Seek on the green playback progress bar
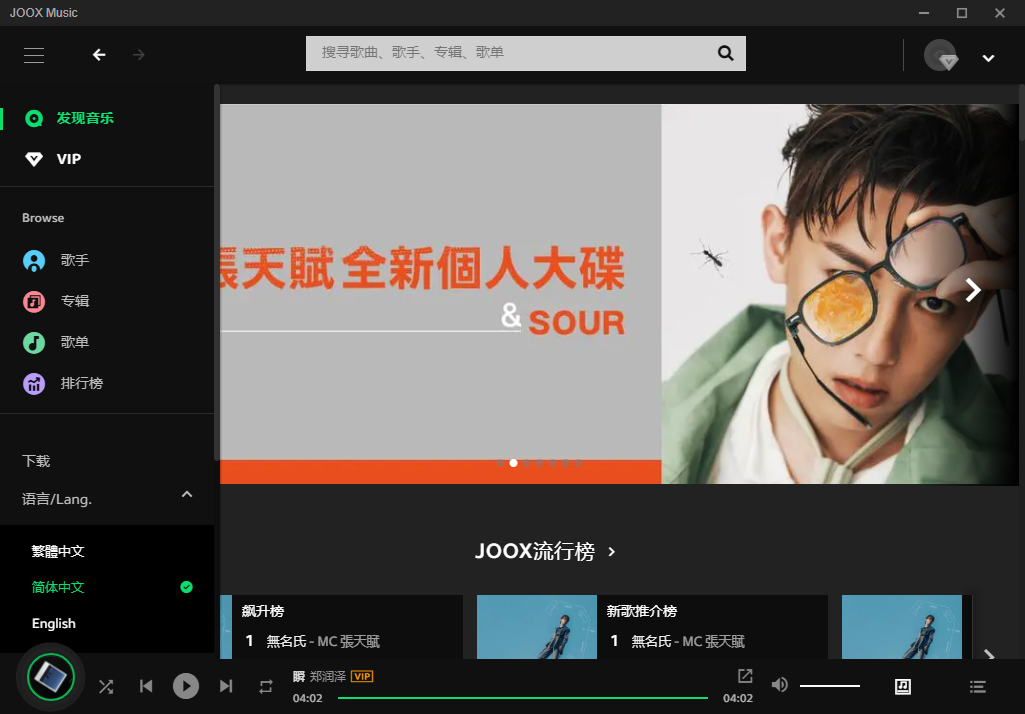The height and width of the screenshot is (714, 1025). coord(523,698)
